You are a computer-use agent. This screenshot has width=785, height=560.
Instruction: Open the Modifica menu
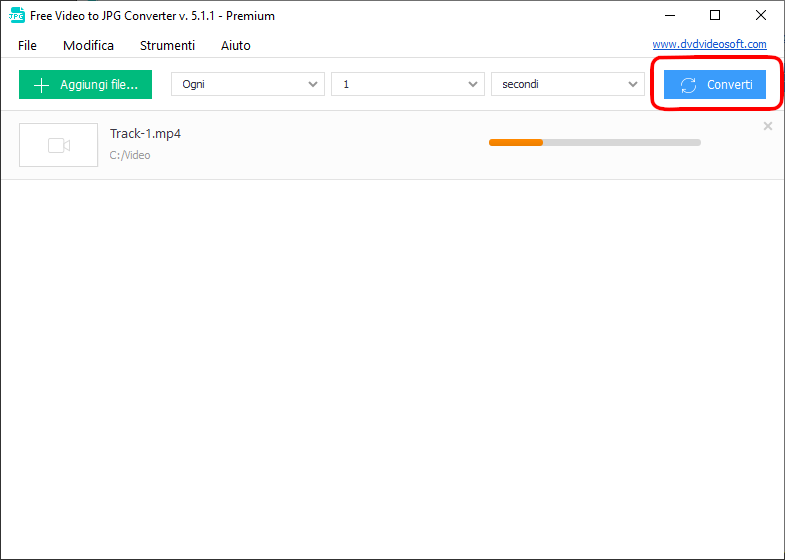(x=88, y=46)
